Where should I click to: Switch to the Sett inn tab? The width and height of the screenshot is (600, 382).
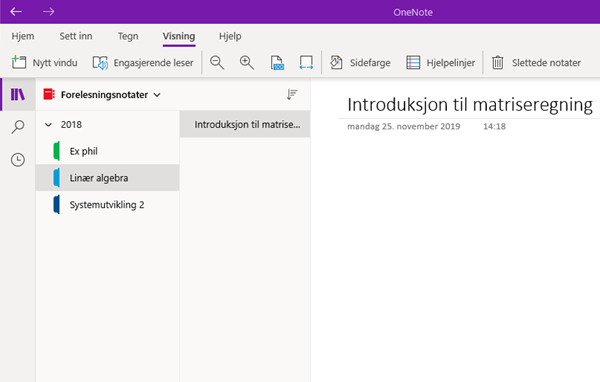click(x=76, y=36)
